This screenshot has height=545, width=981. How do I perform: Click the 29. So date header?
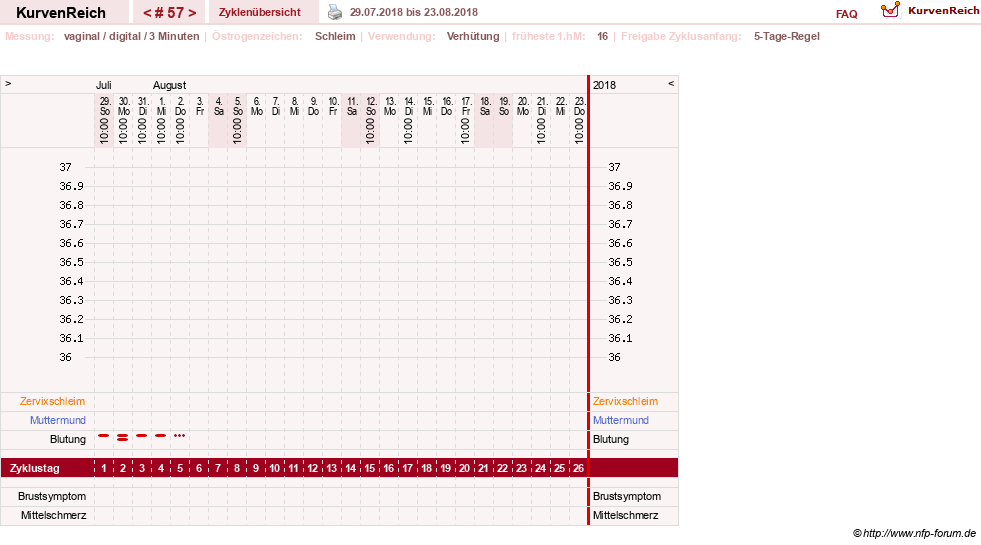tap(105, 106)
